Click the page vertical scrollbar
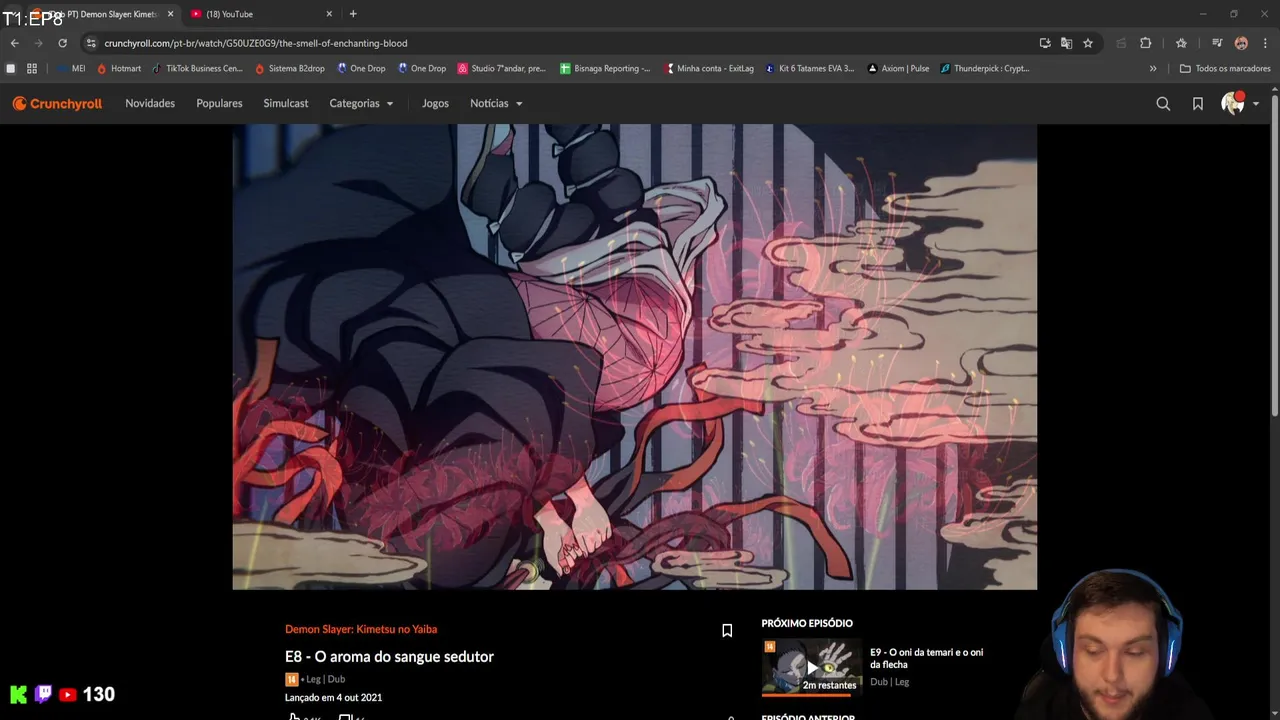1280x720 pixels. tap(1274, 255)
